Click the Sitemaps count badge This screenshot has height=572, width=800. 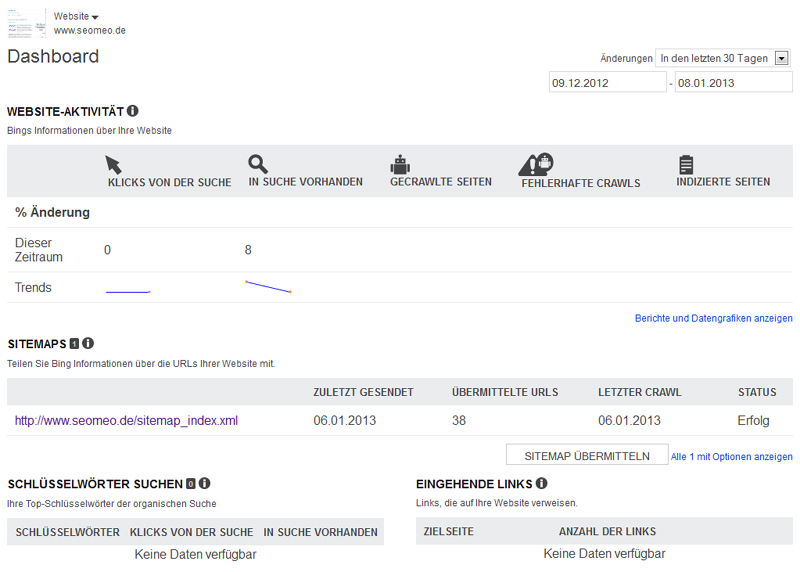74,344
